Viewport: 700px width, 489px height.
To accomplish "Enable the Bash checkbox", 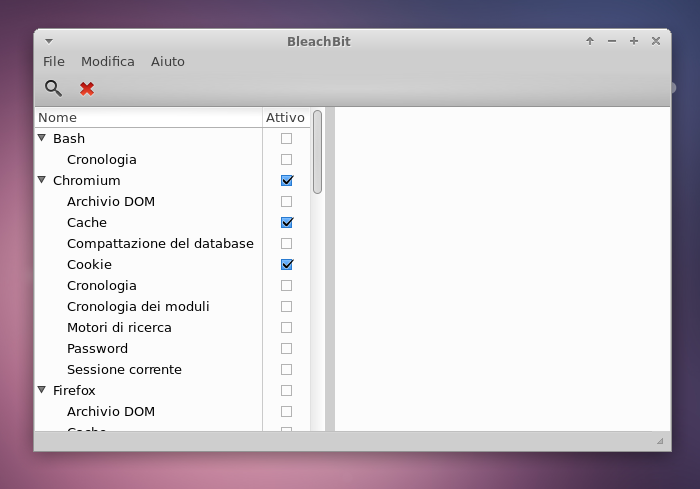I will coord(287,138).
